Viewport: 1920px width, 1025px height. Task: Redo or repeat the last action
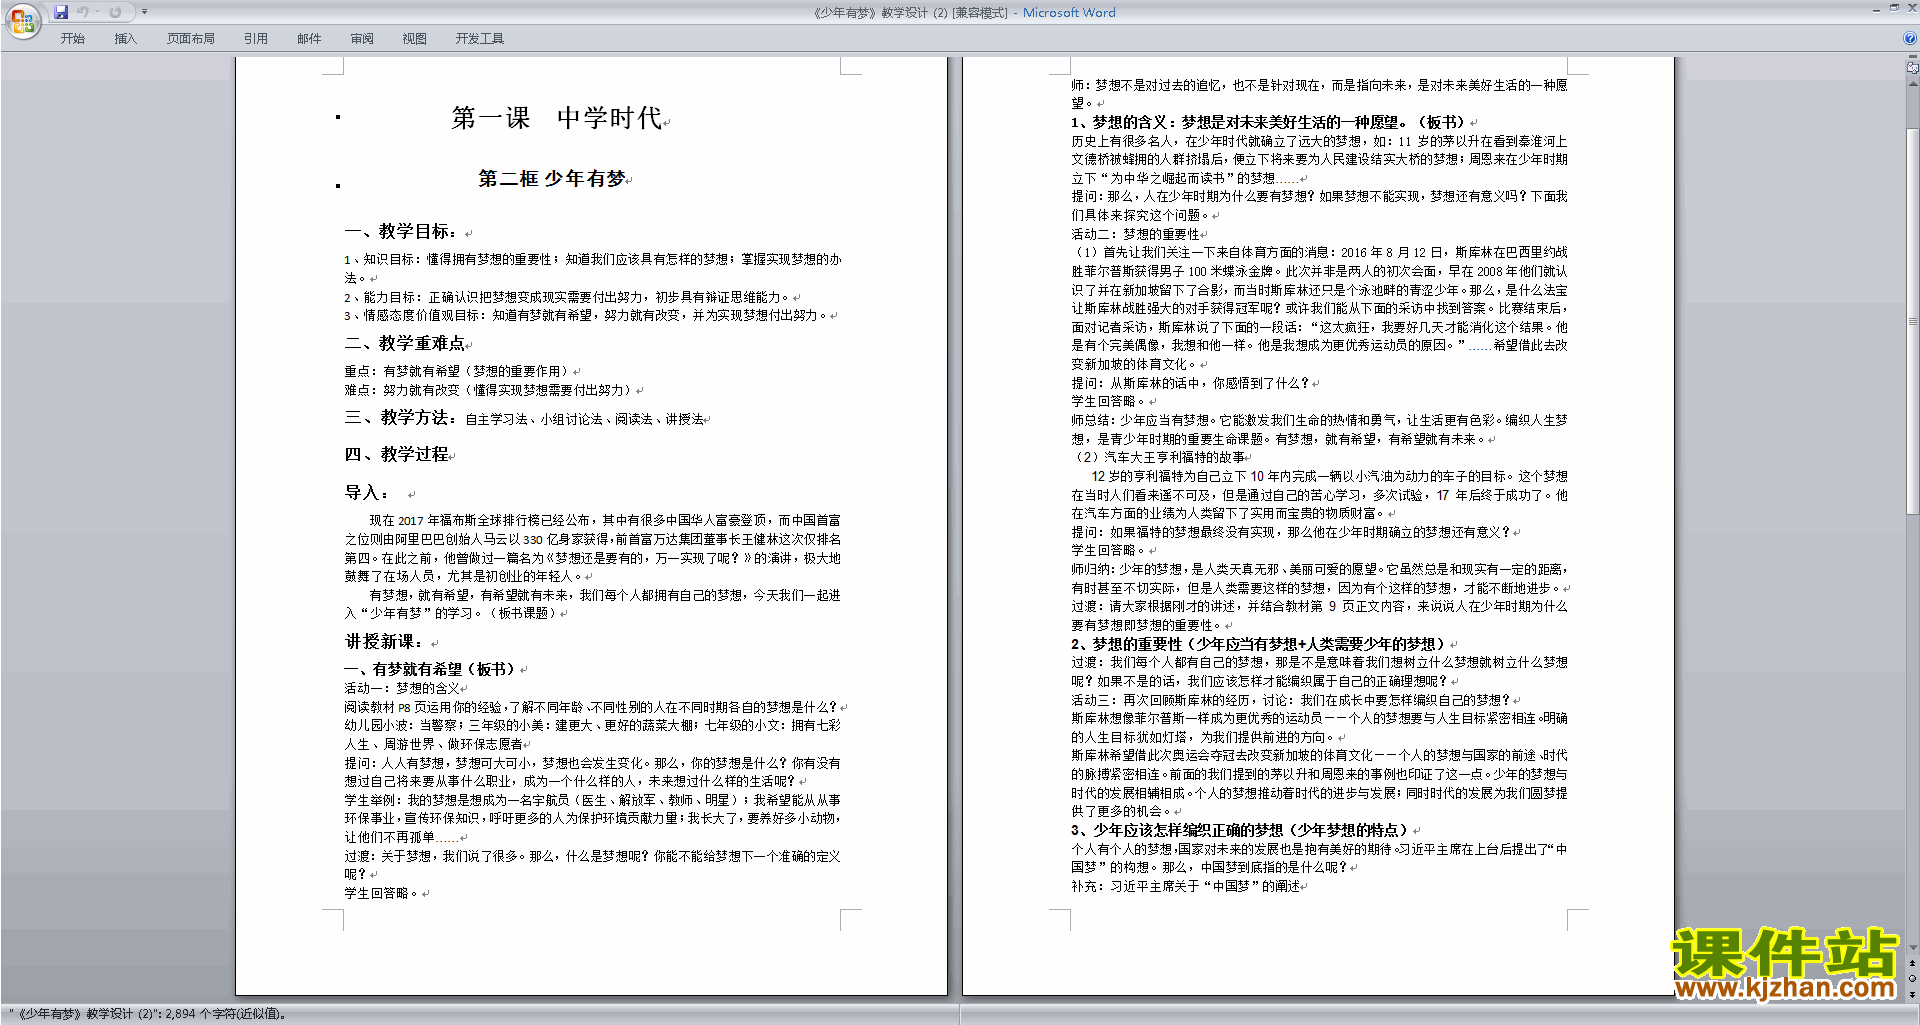coord(115,12)
